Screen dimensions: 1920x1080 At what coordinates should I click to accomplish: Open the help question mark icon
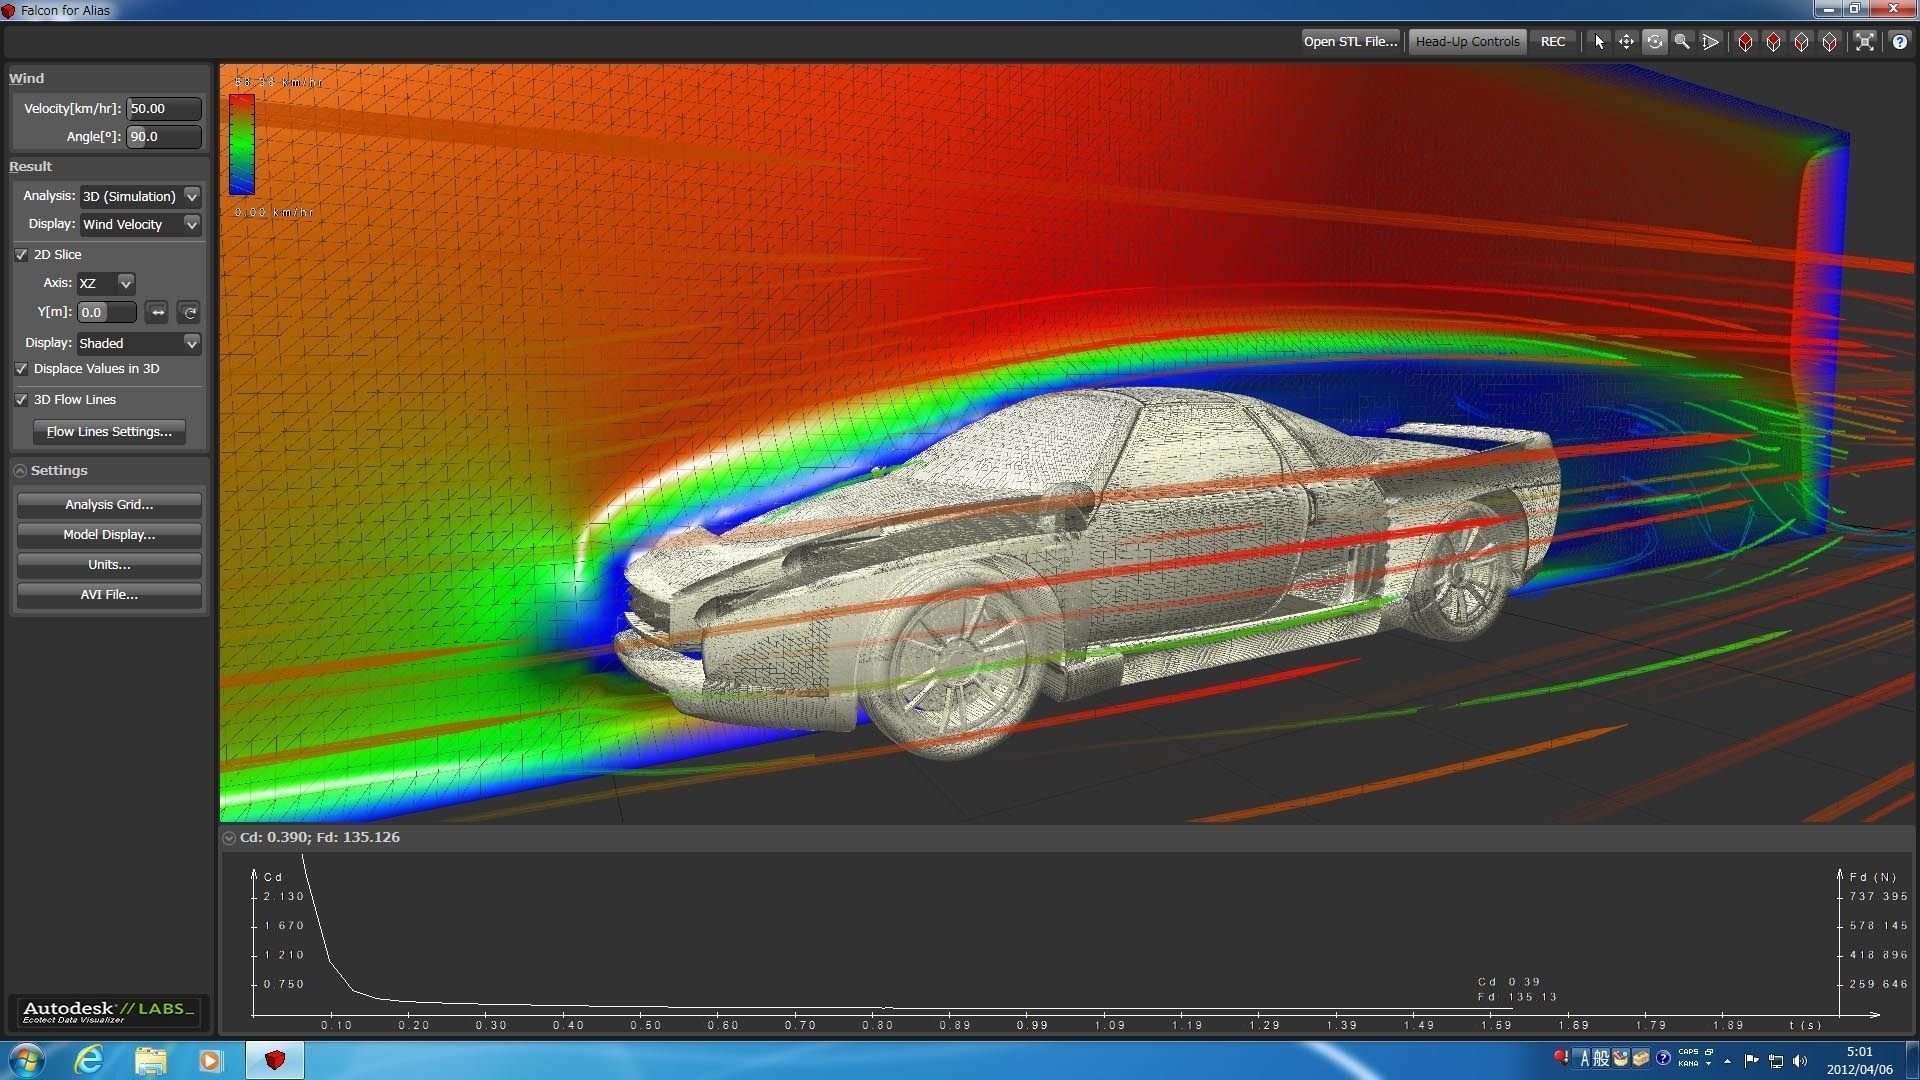(x=1900, y=42)
